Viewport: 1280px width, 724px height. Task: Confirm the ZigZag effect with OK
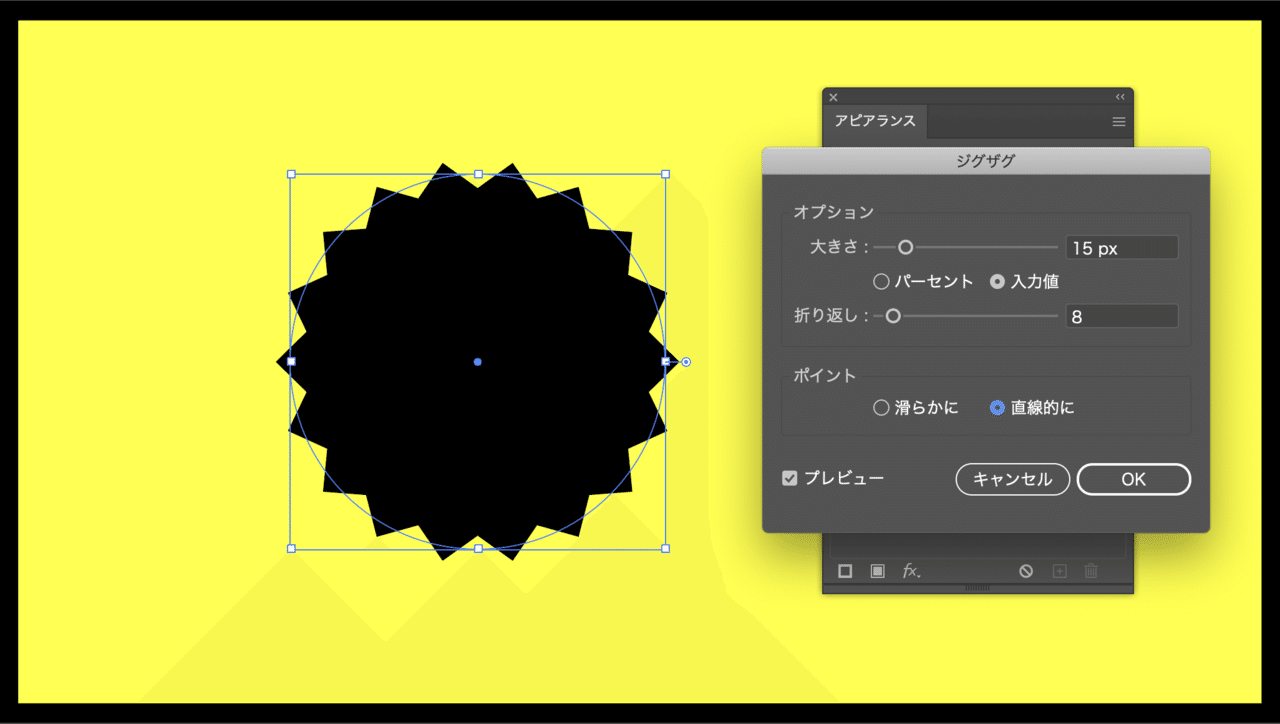tap(1133, 479)
